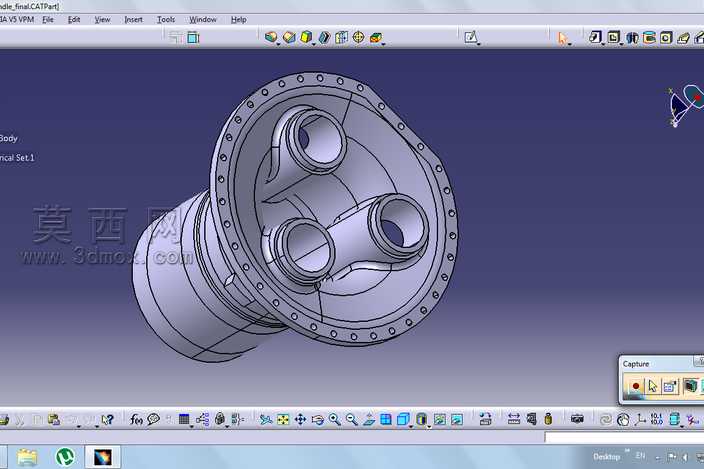Click the Measure Inertia icon
This screenshot has height=469, width=704.
pyautogui.click(x=548, y=420)
